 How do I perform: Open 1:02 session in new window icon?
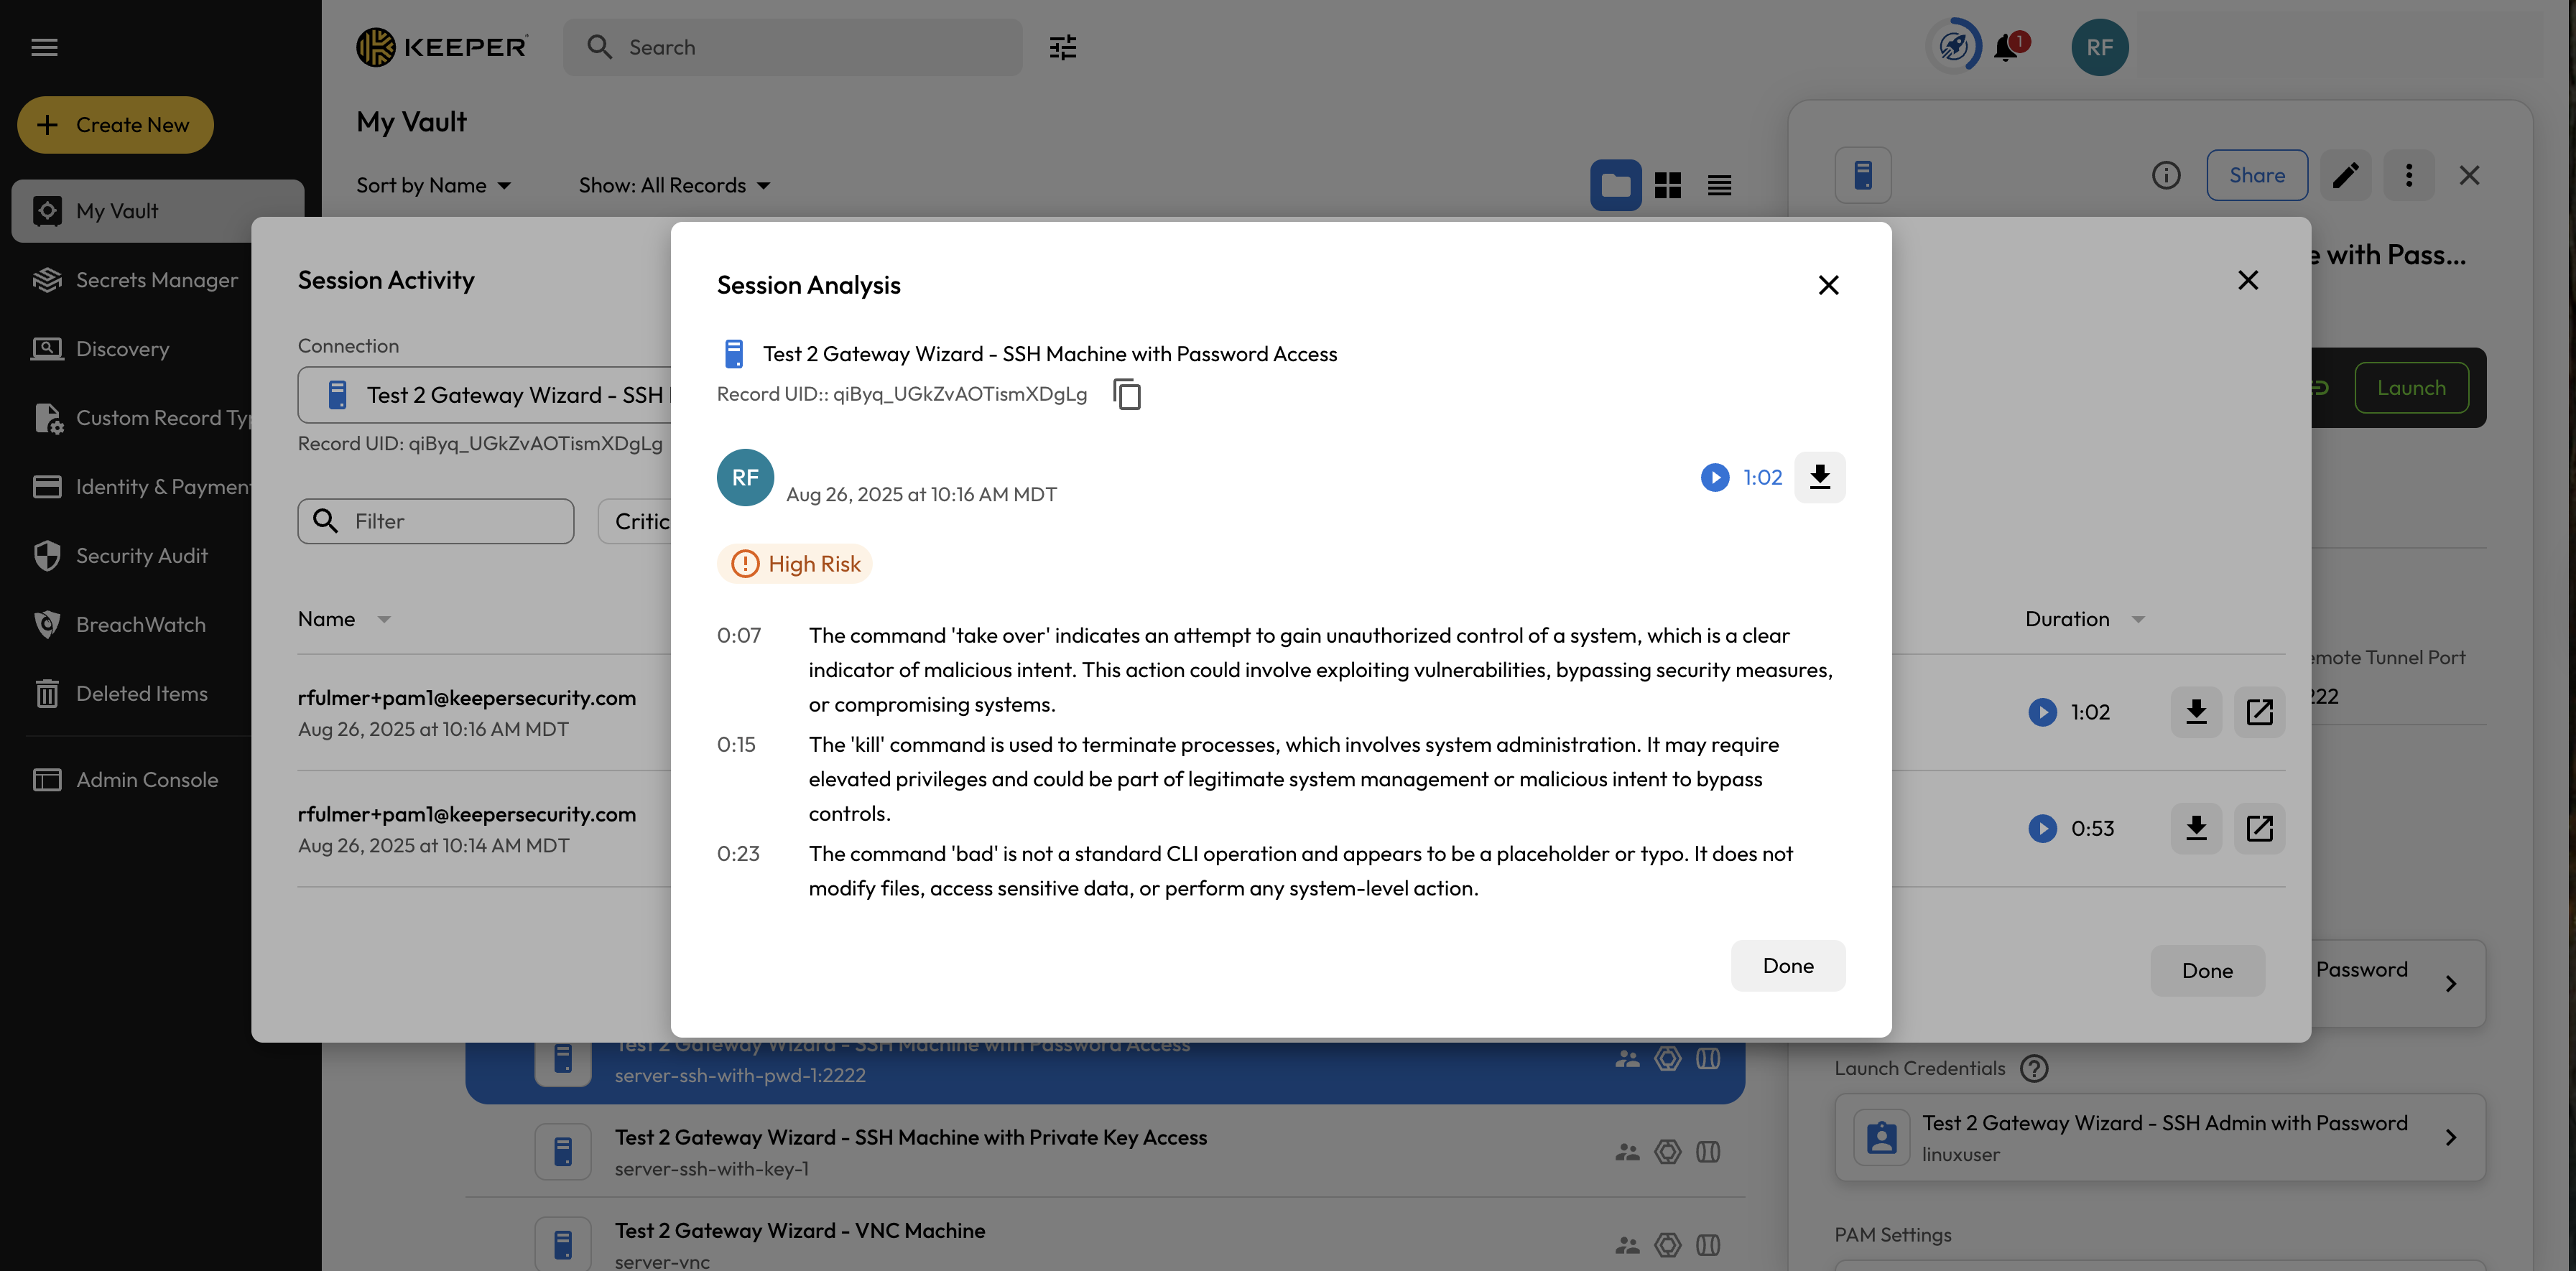pyautogui.click(x=2259, y=712)
